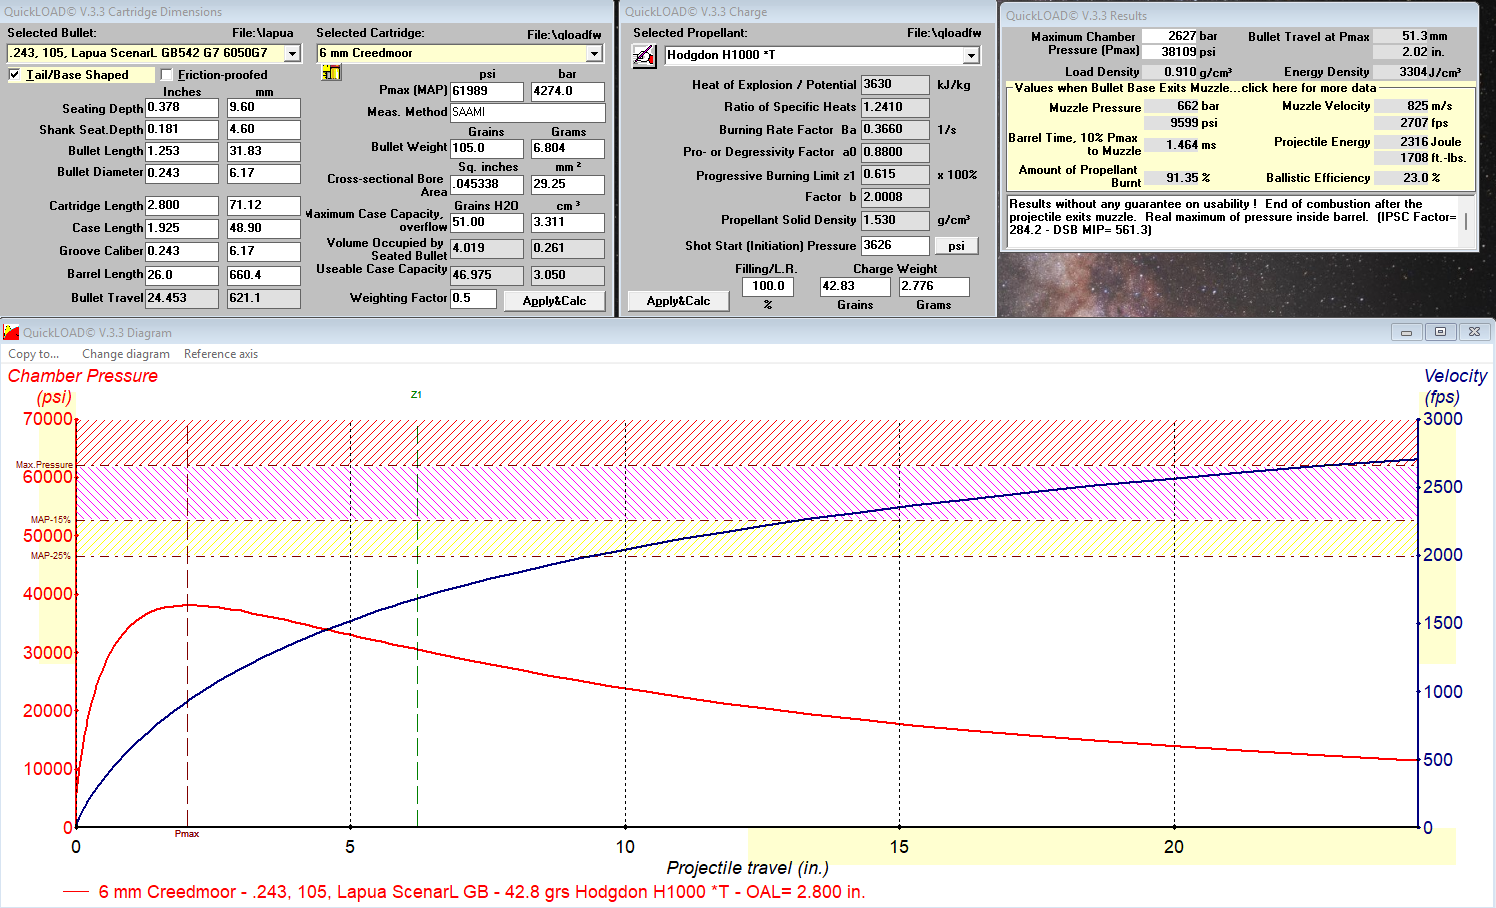This screenshot has height=908, width=1496.
Task: Click the Maximum Case Capacity grains H2O field
Action: (487, 223)
